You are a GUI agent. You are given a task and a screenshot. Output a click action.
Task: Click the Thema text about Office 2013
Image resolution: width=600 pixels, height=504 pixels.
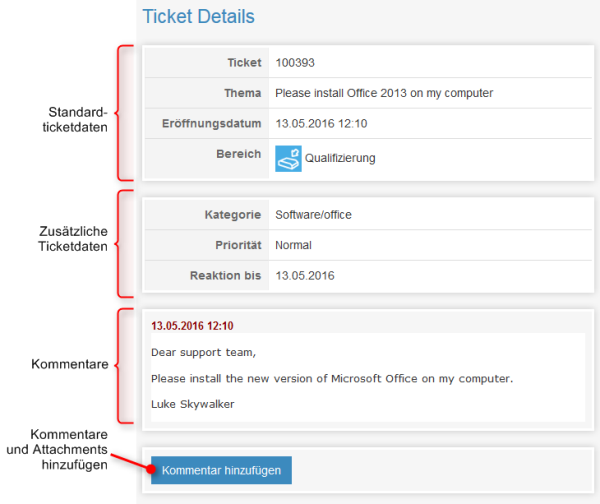(384, 93)
